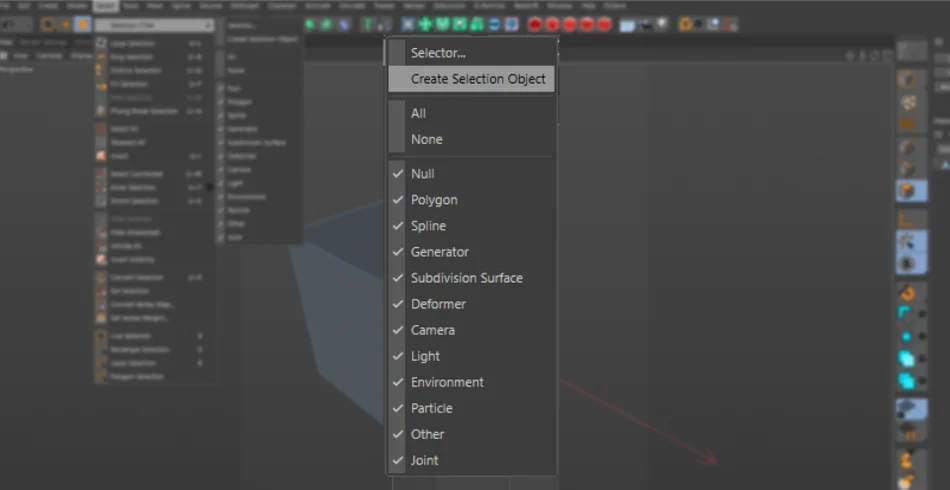Uncheck Particle in the magnified filter list

click(470, 408)
